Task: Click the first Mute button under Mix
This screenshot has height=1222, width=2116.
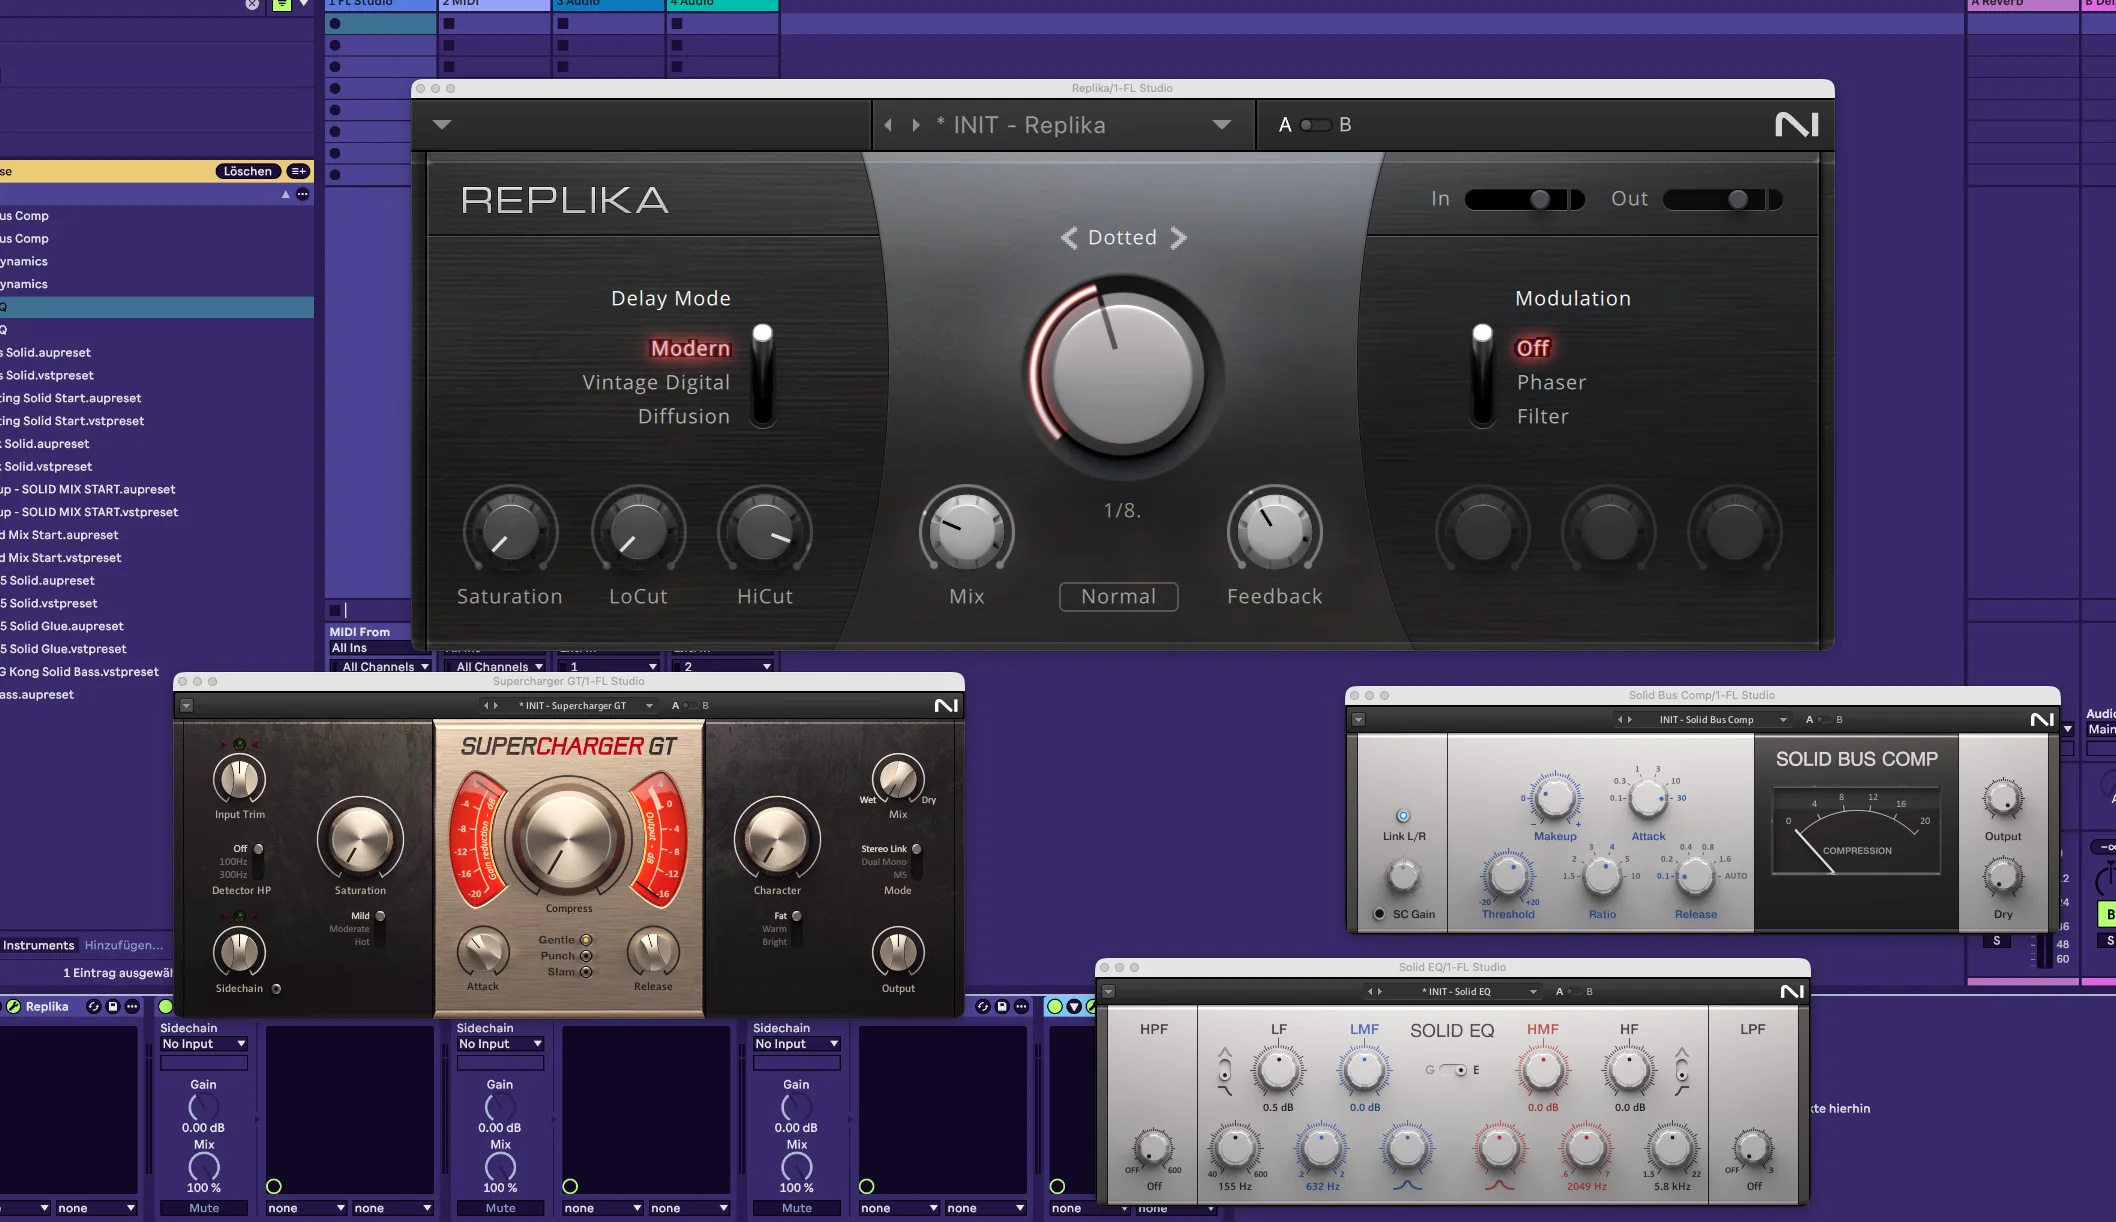Action: (x=204, y=1208)
